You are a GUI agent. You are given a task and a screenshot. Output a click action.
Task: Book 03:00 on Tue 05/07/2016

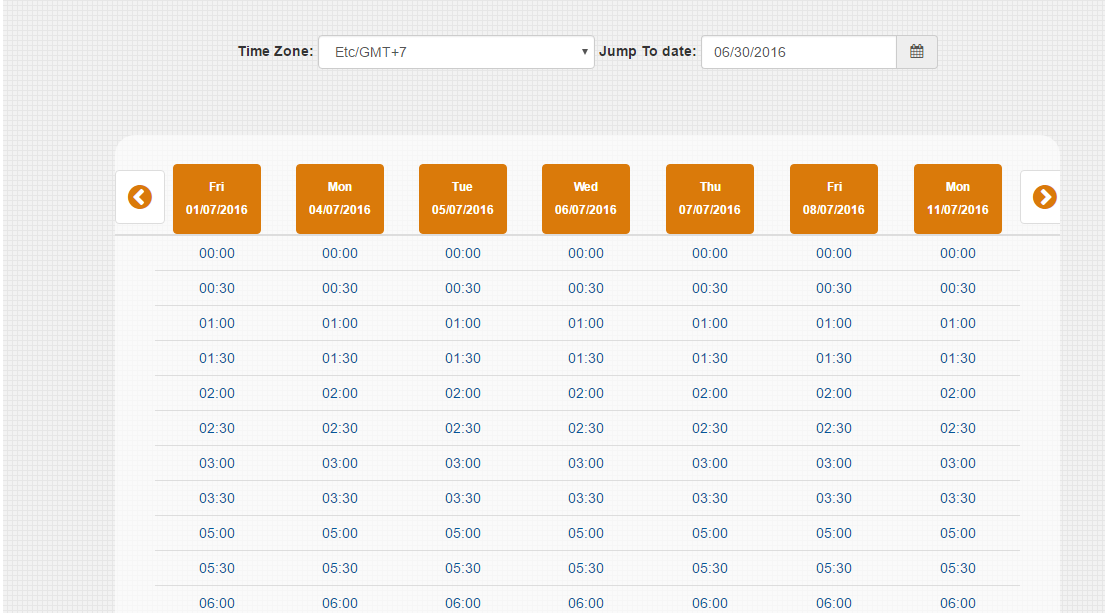(x=462, y=463)
